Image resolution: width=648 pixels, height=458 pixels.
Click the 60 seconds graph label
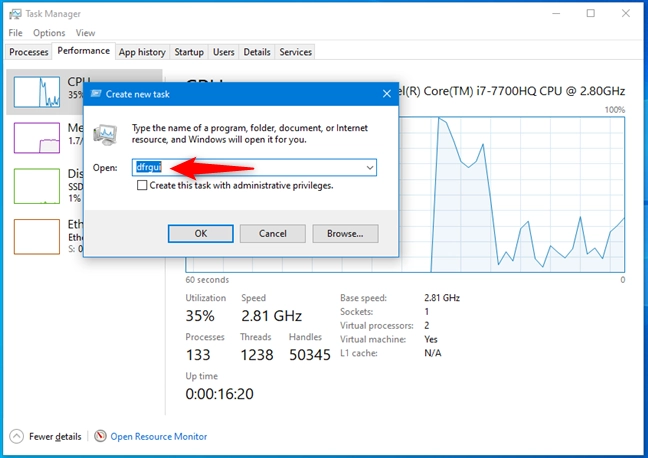point(207,280)
